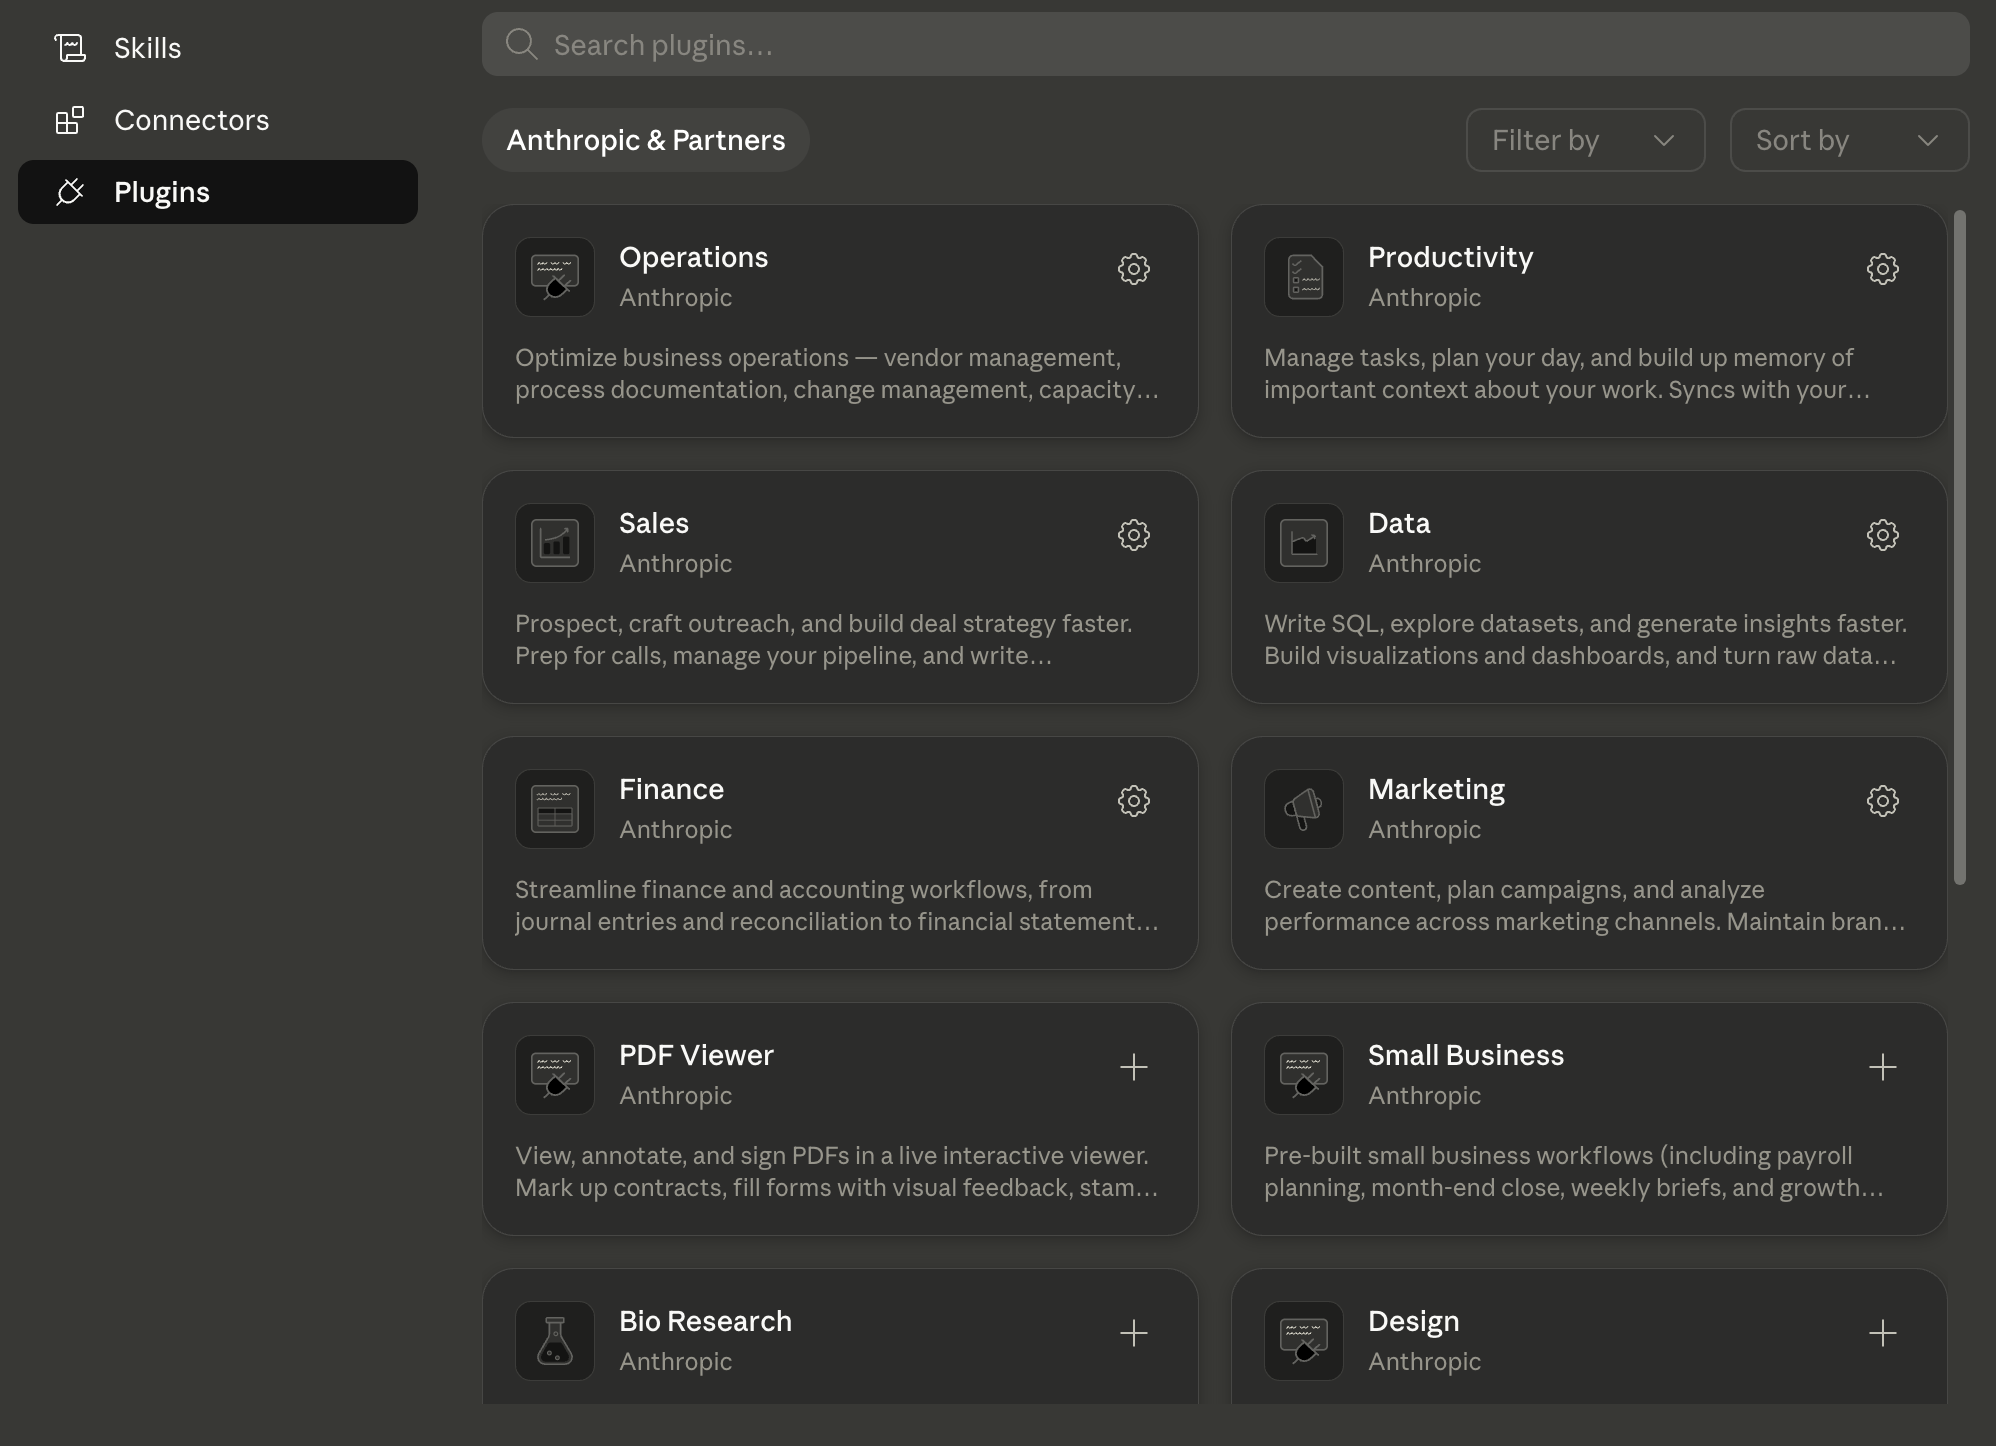The image size is (1996, 1446).
Task: Click description 'Manage tasks, plan your day'
Action: click(x=1567, y=373)
